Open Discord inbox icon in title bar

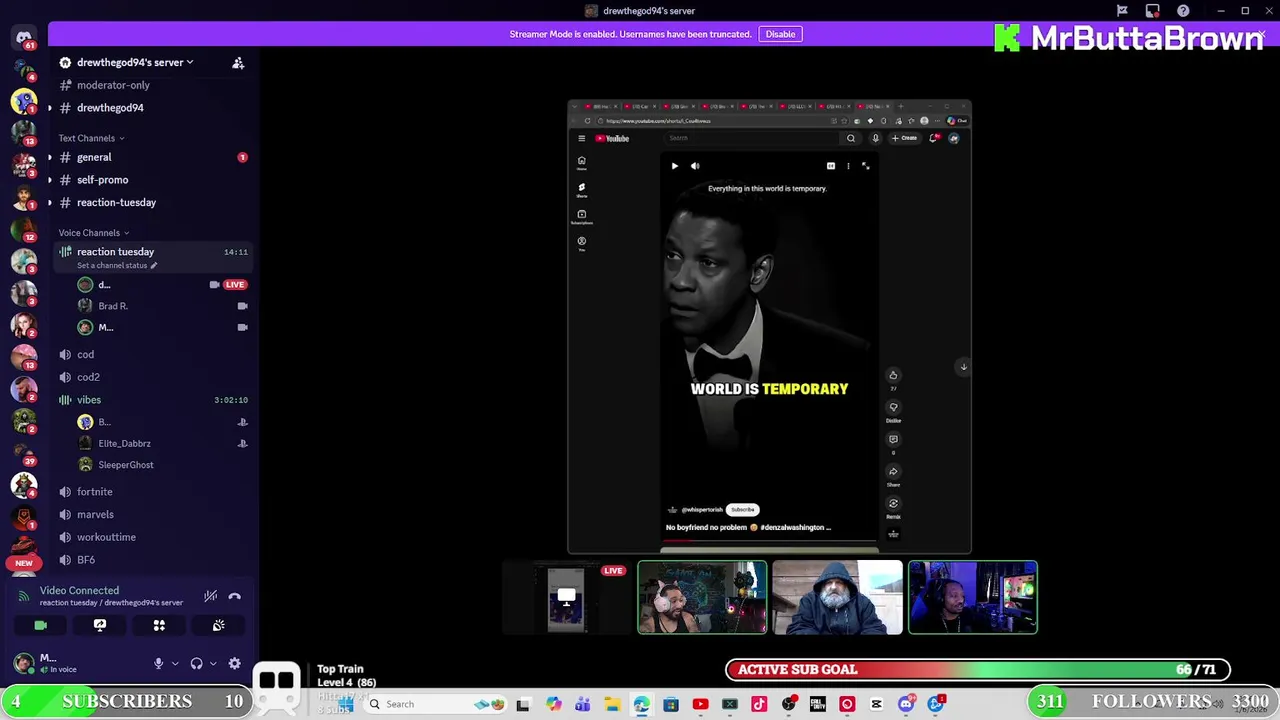pyautogui.click(x=1152, y=11)
